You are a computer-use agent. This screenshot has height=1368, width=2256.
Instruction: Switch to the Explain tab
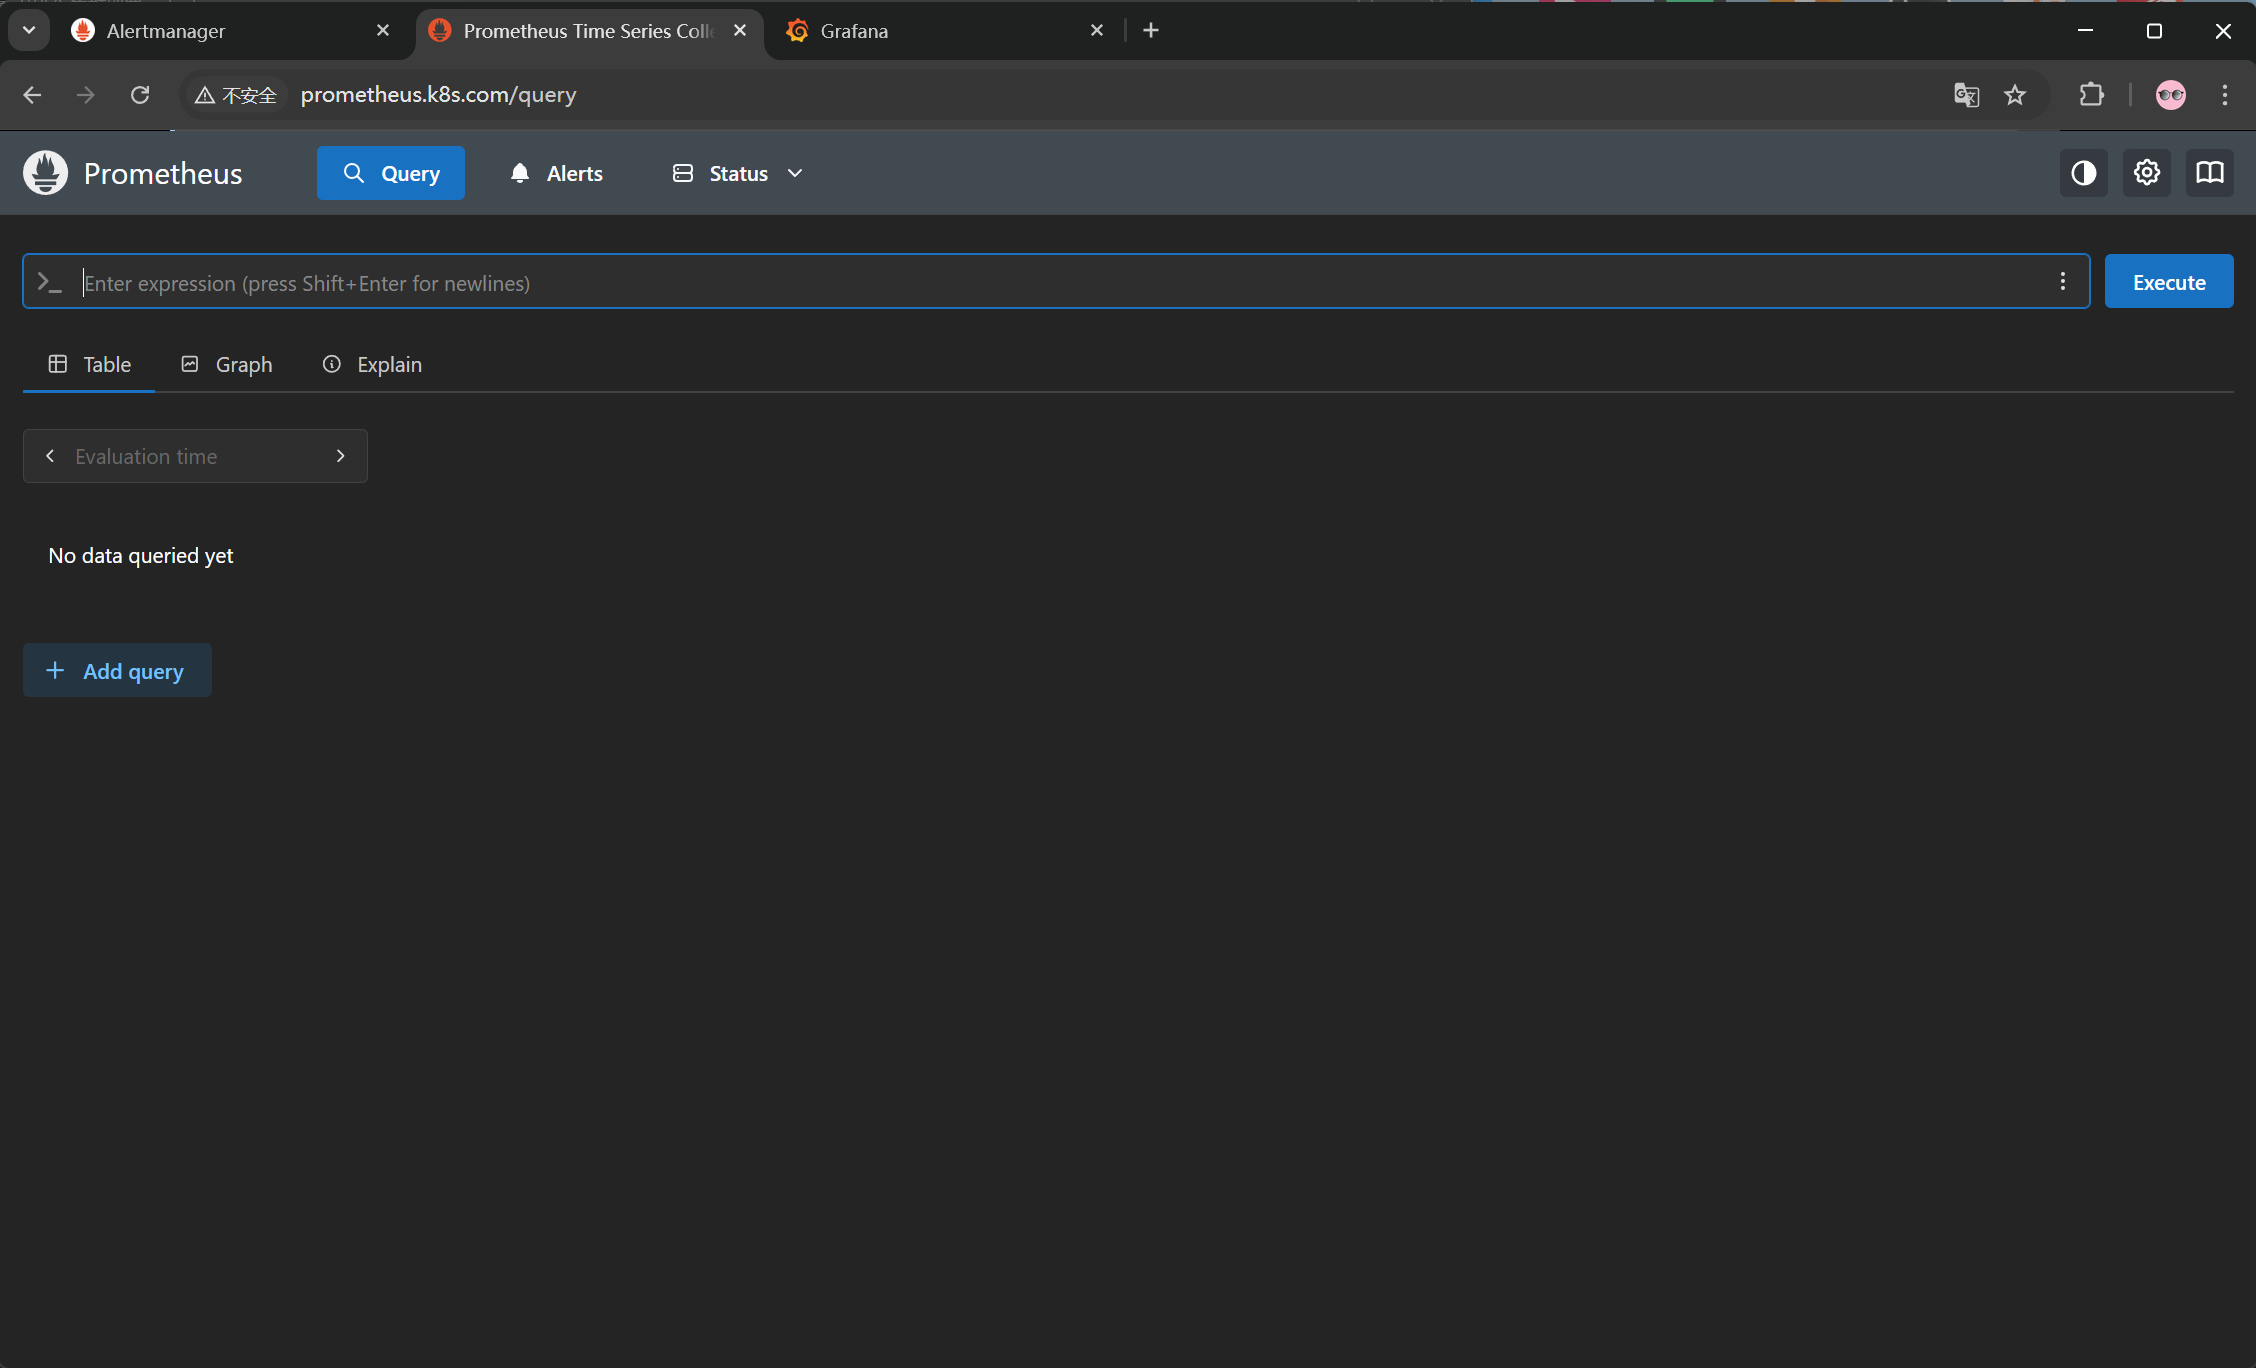372,365
